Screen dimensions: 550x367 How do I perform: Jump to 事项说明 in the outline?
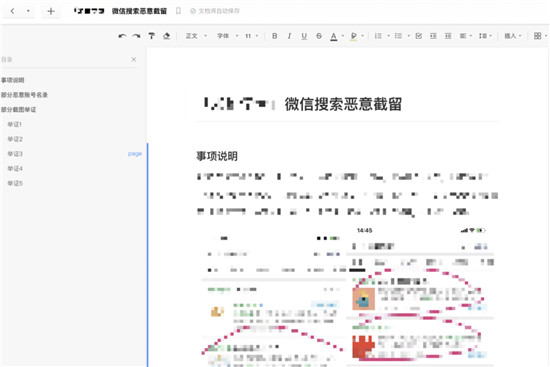(13, 80)
